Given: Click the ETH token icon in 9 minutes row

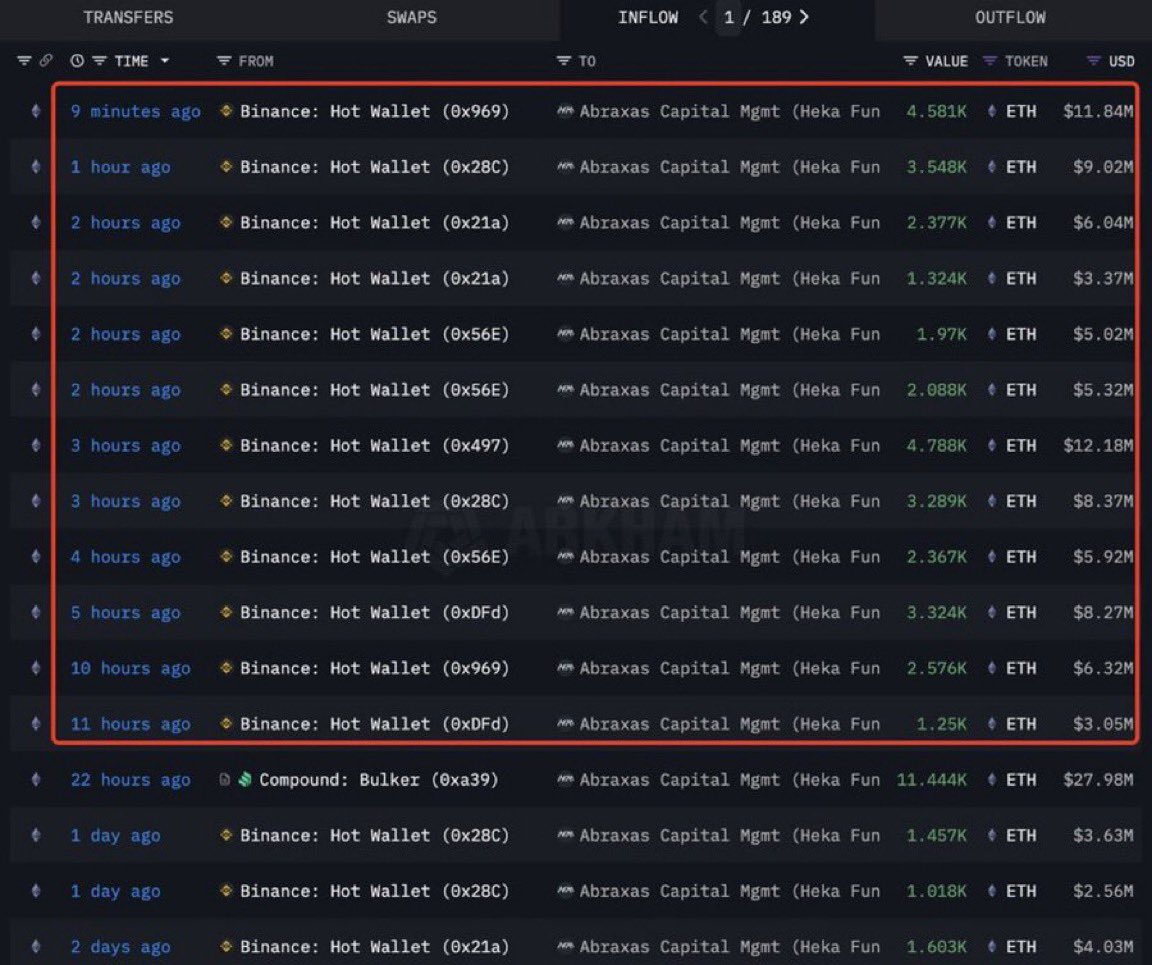Looking at the screenshot, I should (x=992, y=112).
